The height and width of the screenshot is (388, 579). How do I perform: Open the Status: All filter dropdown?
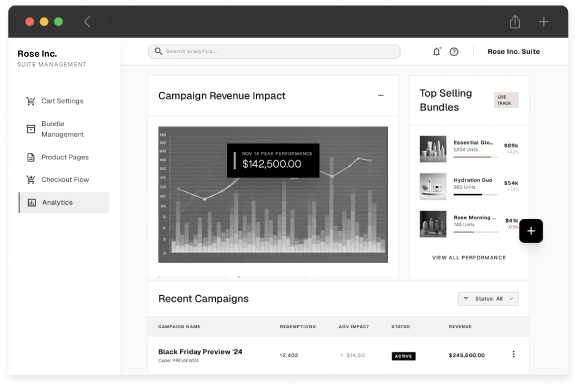coord(488,299)
